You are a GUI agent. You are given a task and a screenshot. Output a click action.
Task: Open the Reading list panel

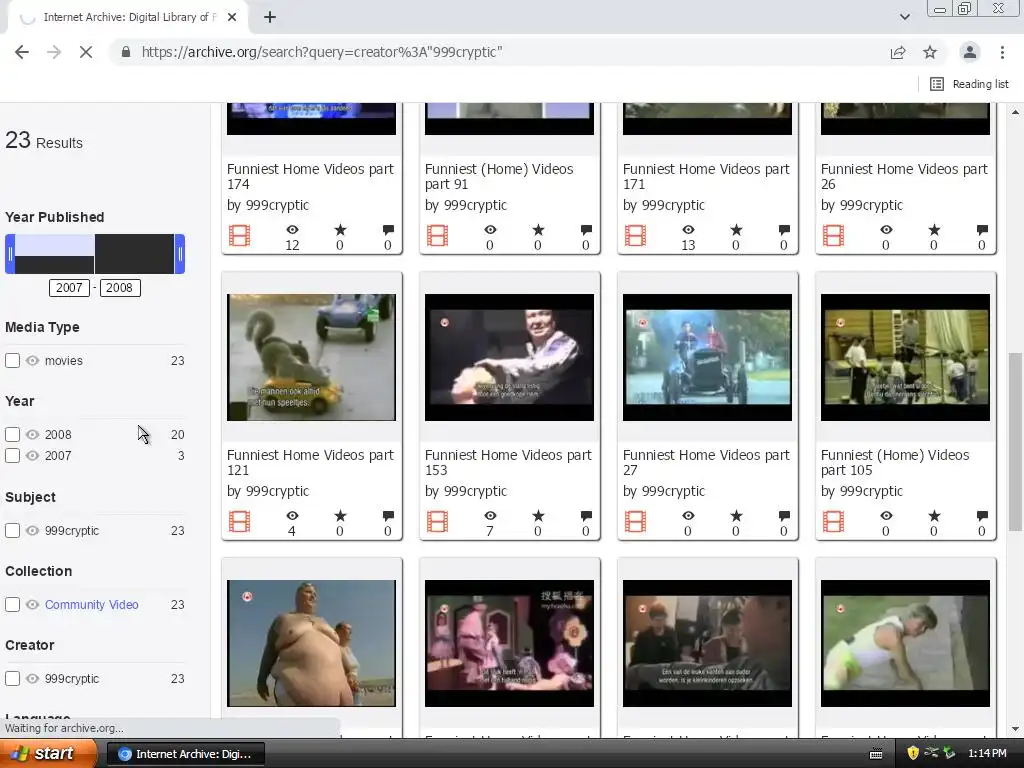point(969,84)
